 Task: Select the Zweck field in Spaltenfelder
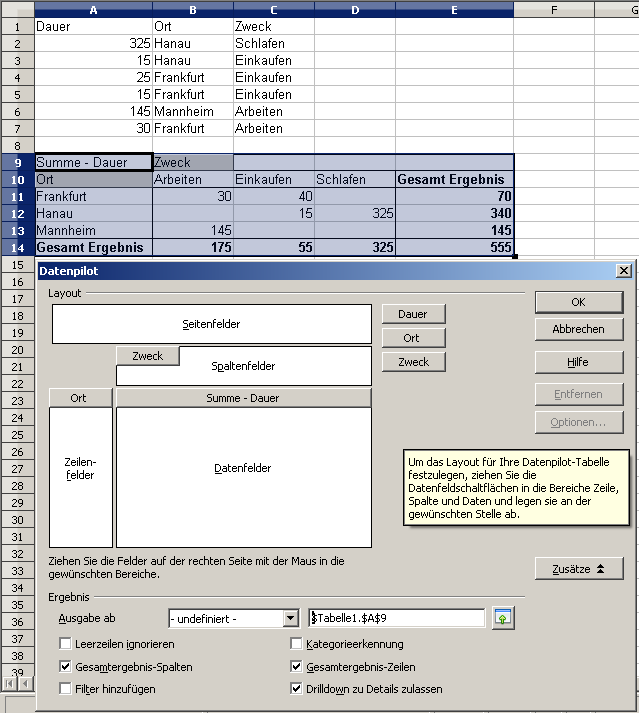point(147,355)
